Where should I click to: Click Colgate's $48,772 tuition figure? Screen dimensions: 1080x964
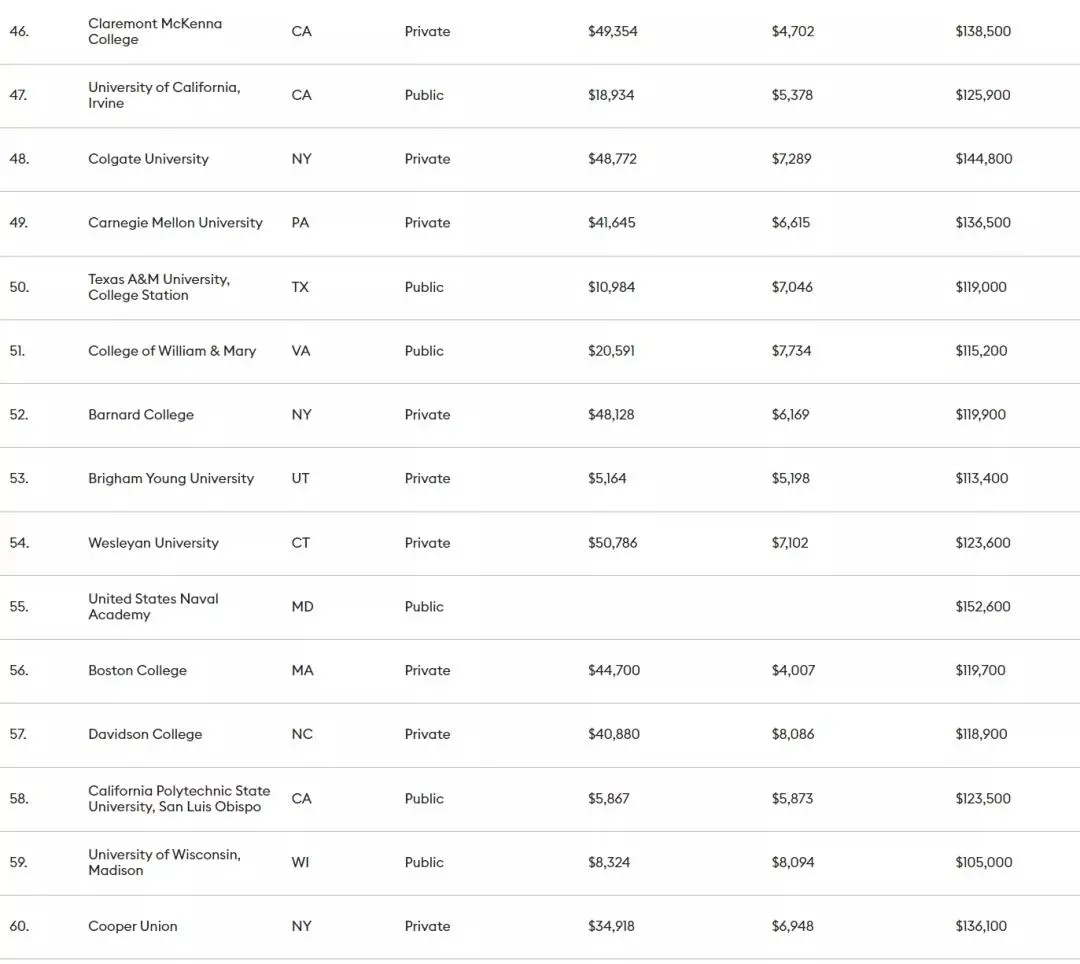(612, 159)
